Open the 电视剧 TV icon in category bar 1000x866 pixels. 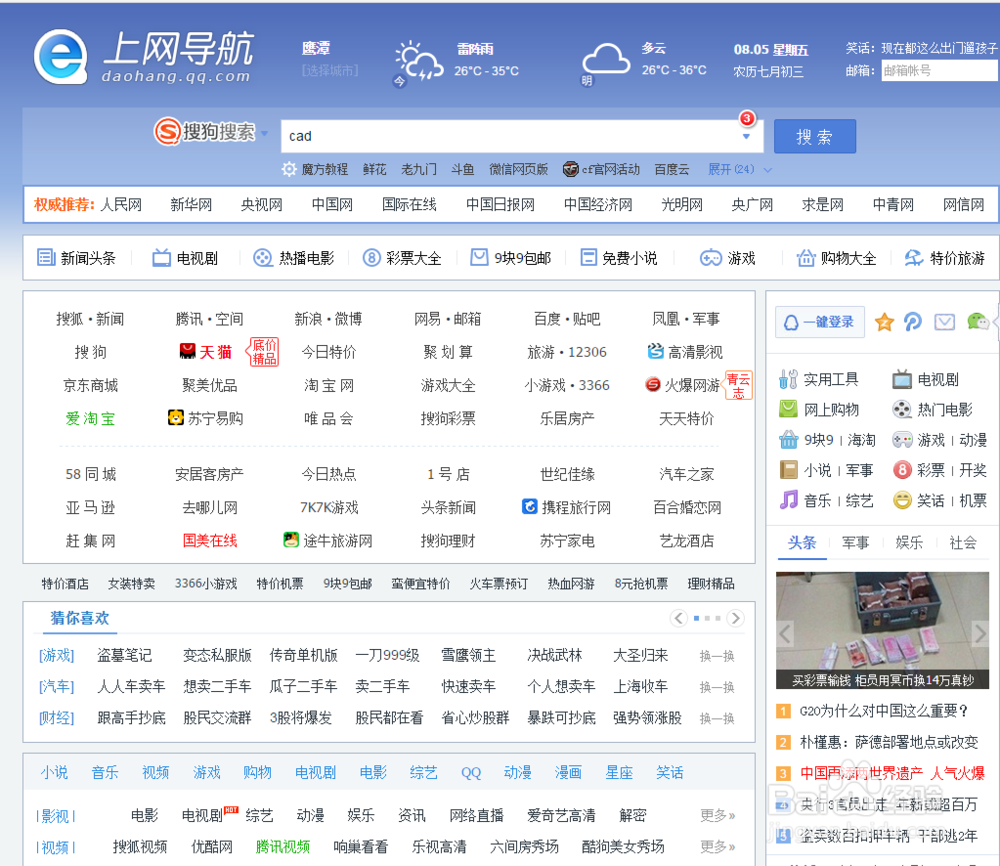click(161, 258)
